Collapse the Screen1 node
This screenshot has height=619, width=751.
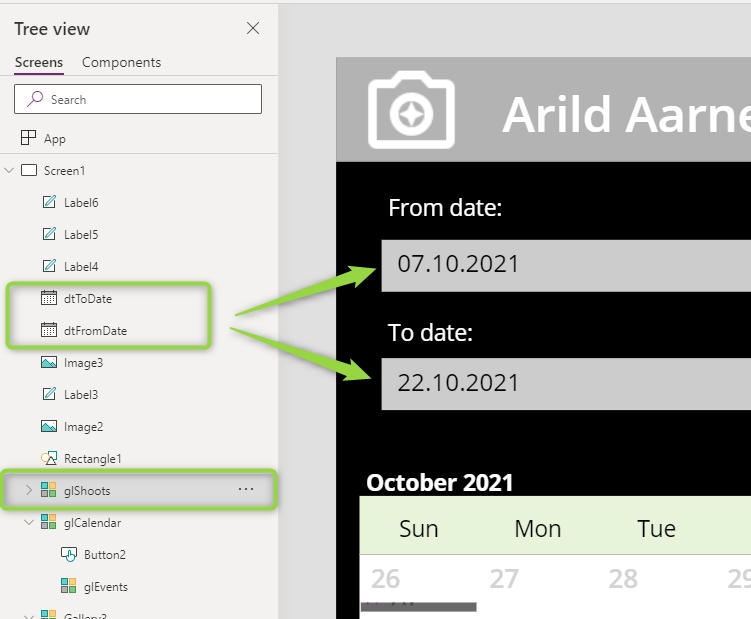point(9,170)
